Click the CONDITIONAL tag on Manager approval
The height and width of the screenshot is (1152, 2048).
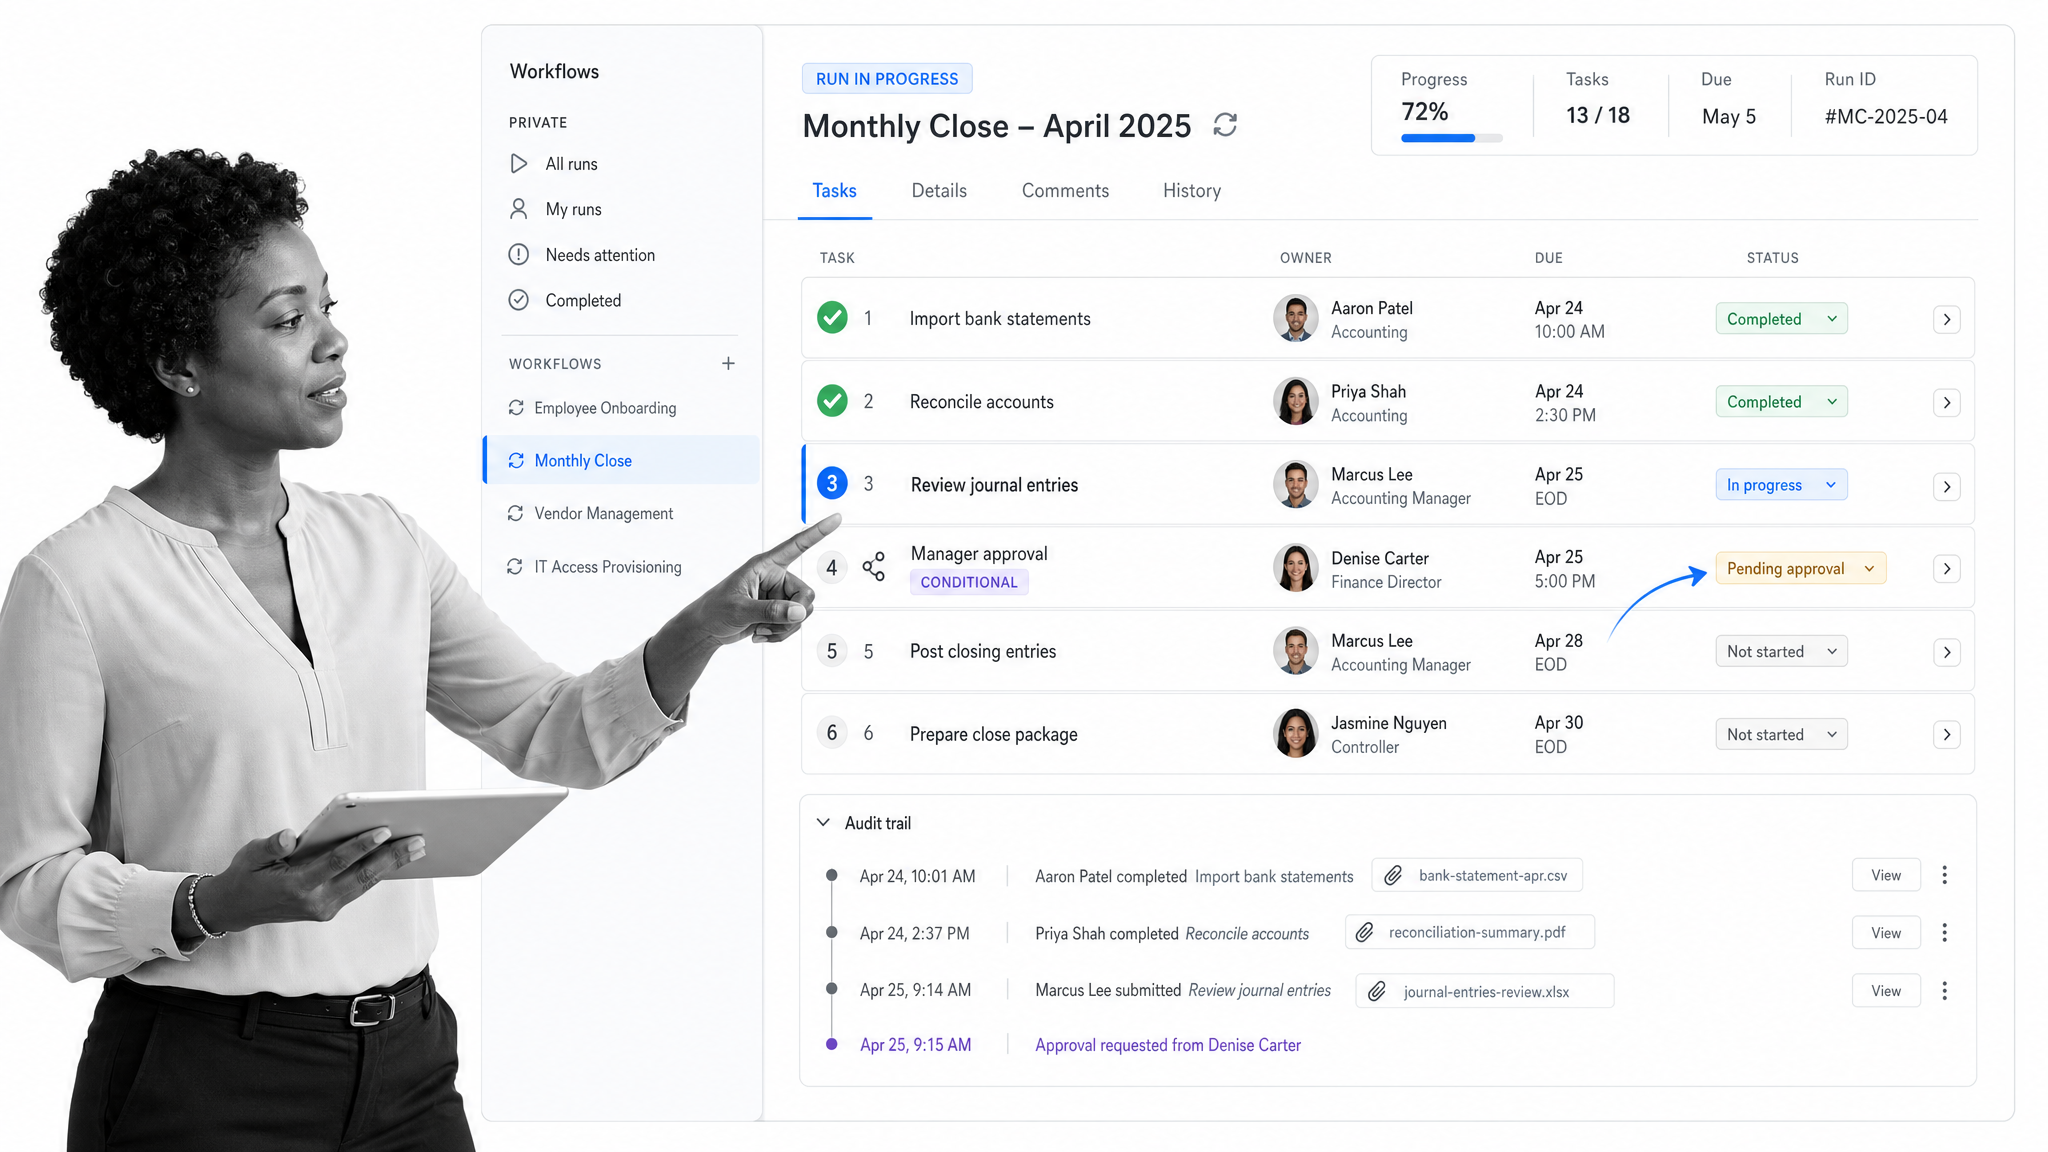pyautogui.click(x=969, y=582)
